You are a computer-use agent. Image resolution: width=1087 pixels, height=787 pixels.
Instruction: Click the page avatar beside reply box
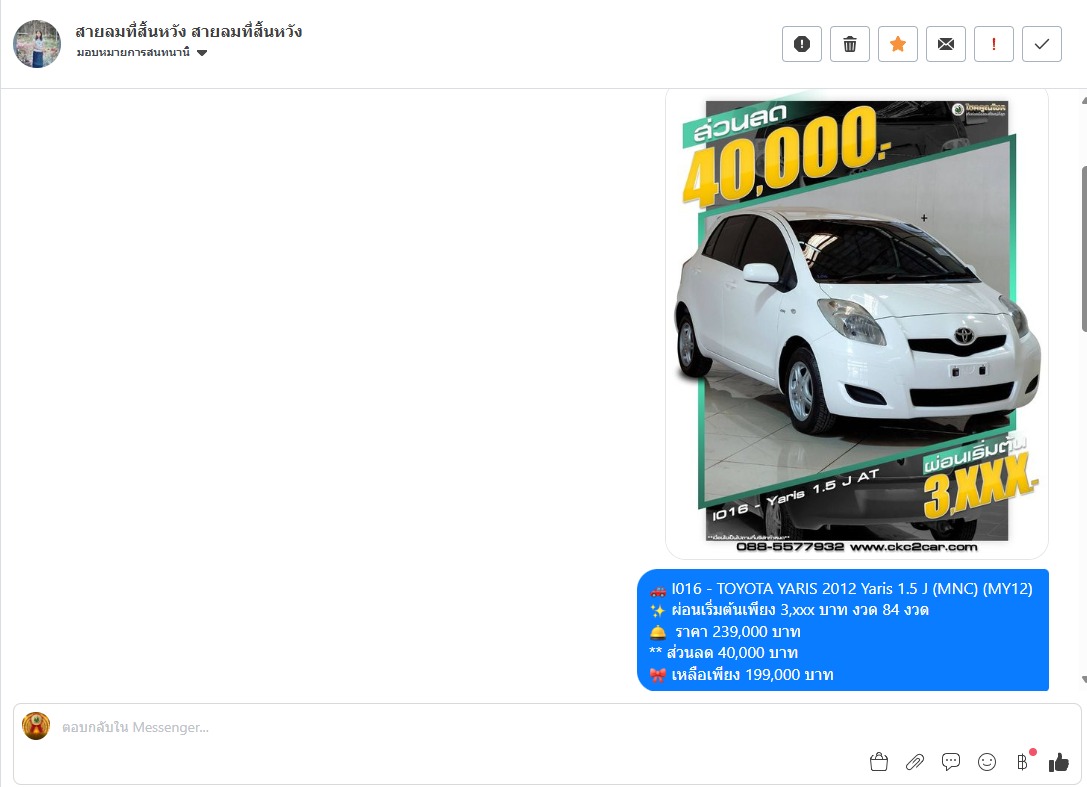(x=36, y=726)
